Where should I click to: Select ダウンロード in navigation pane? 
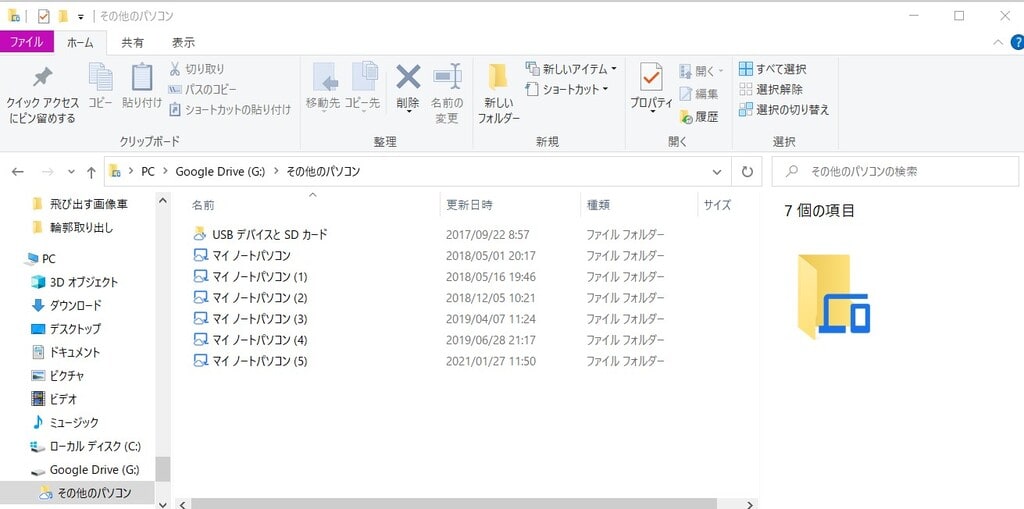tap(66, 305)
